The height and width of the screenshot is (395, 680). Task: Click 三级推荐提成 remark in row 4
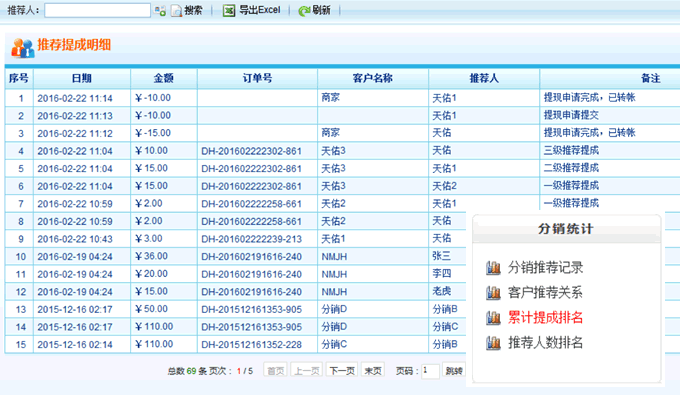[571, 150]
